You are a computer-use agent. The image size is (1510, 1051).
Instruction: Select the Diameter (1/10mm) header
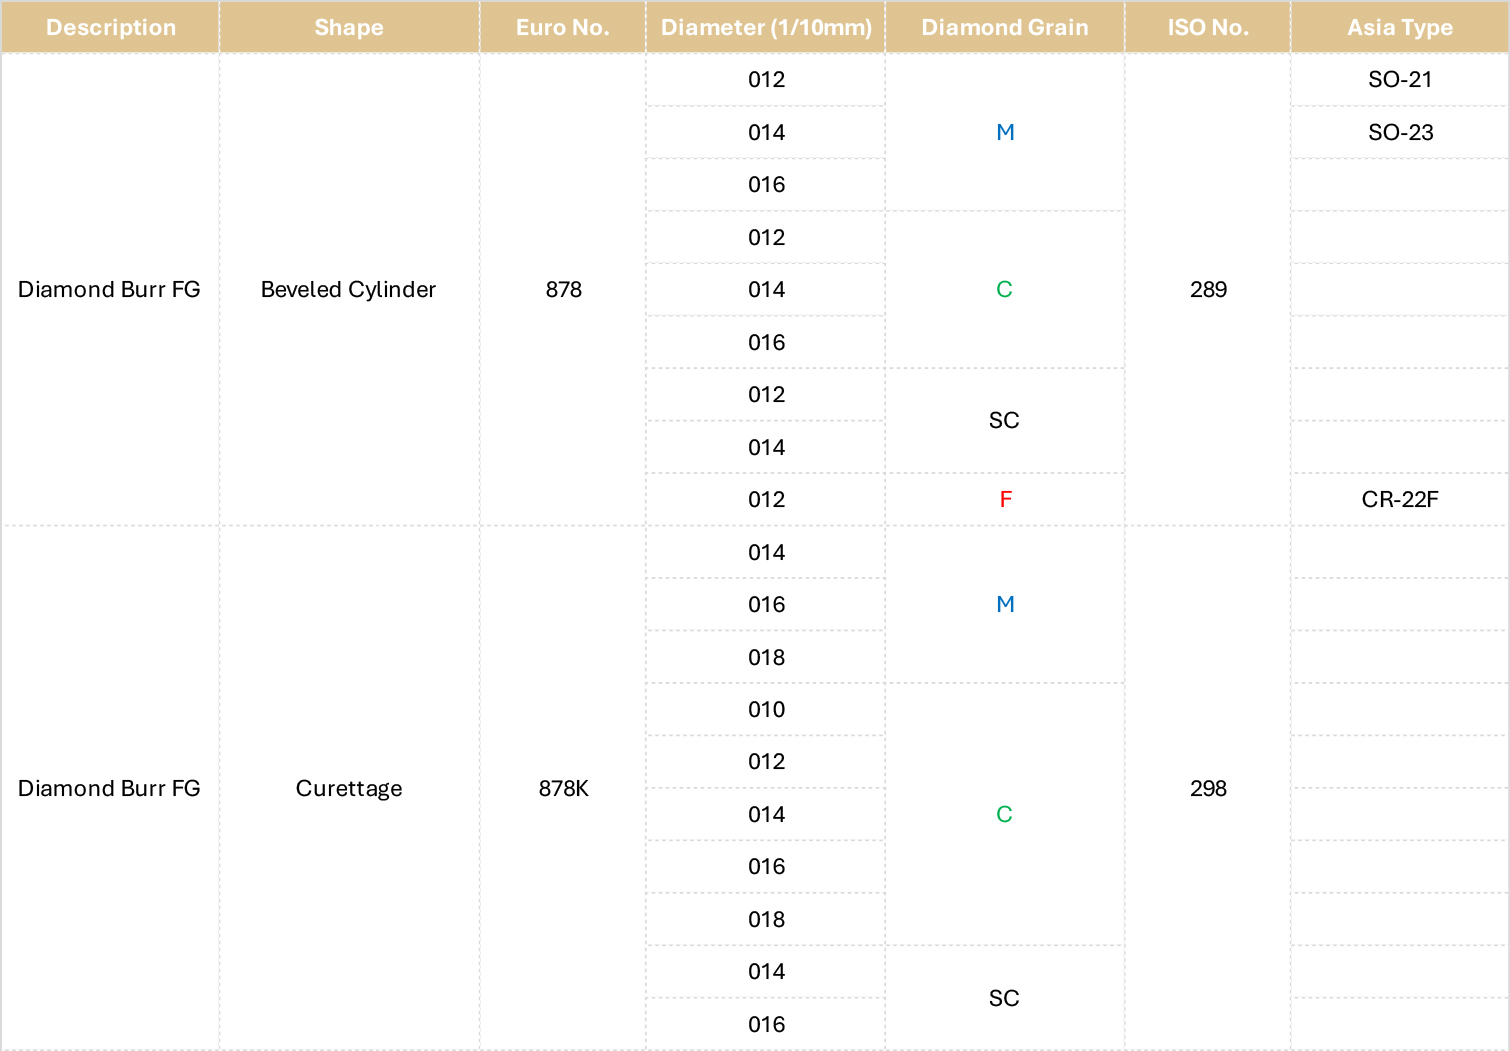click(x=766, y=27)
